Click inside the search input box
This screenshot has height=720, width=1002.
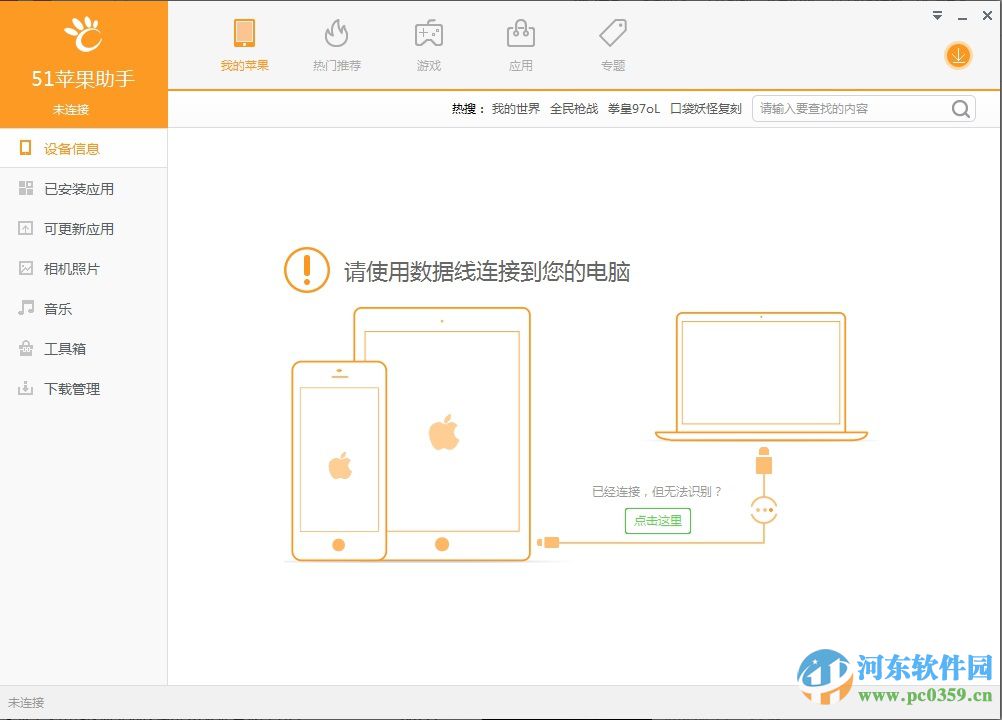coord(845,108)
